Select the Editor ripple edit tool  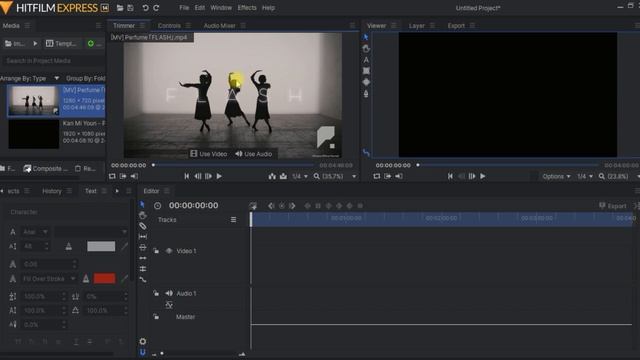(x=142, y=258)
